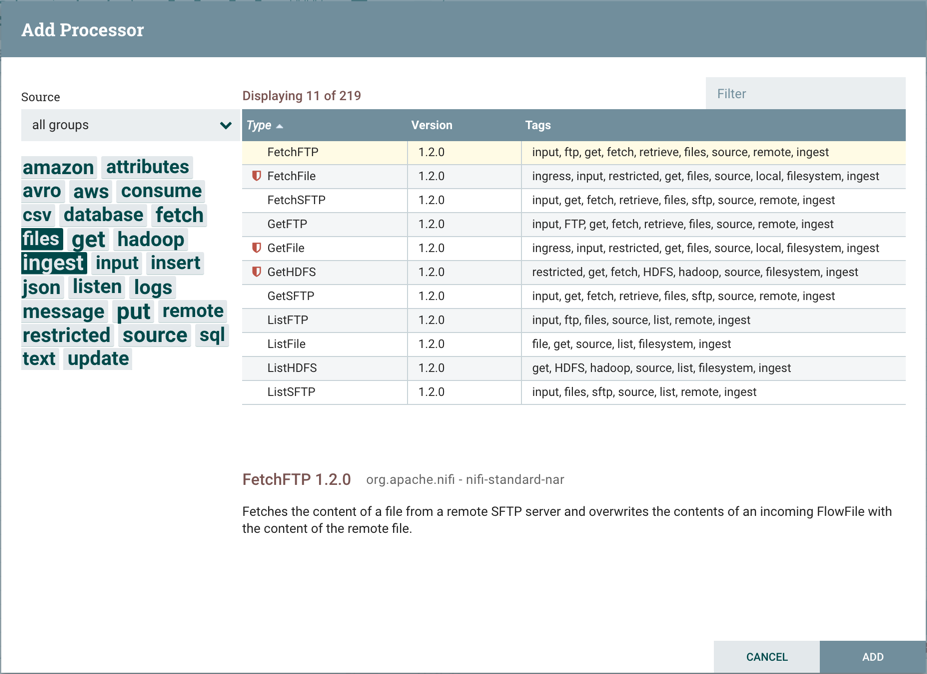
Task: Select the ListSFTP processor row
Action: pyautogui.click(x=292, y=392)
